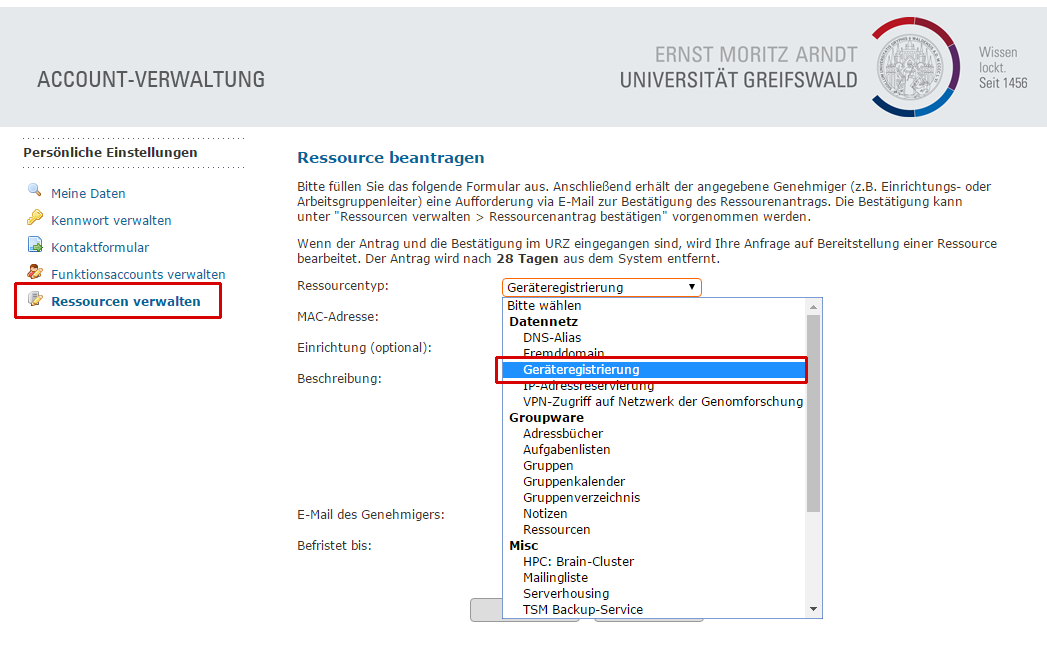Click the key icon for Kennwort verwalten
1047x645 pixels.
click(x=35, y=219)
